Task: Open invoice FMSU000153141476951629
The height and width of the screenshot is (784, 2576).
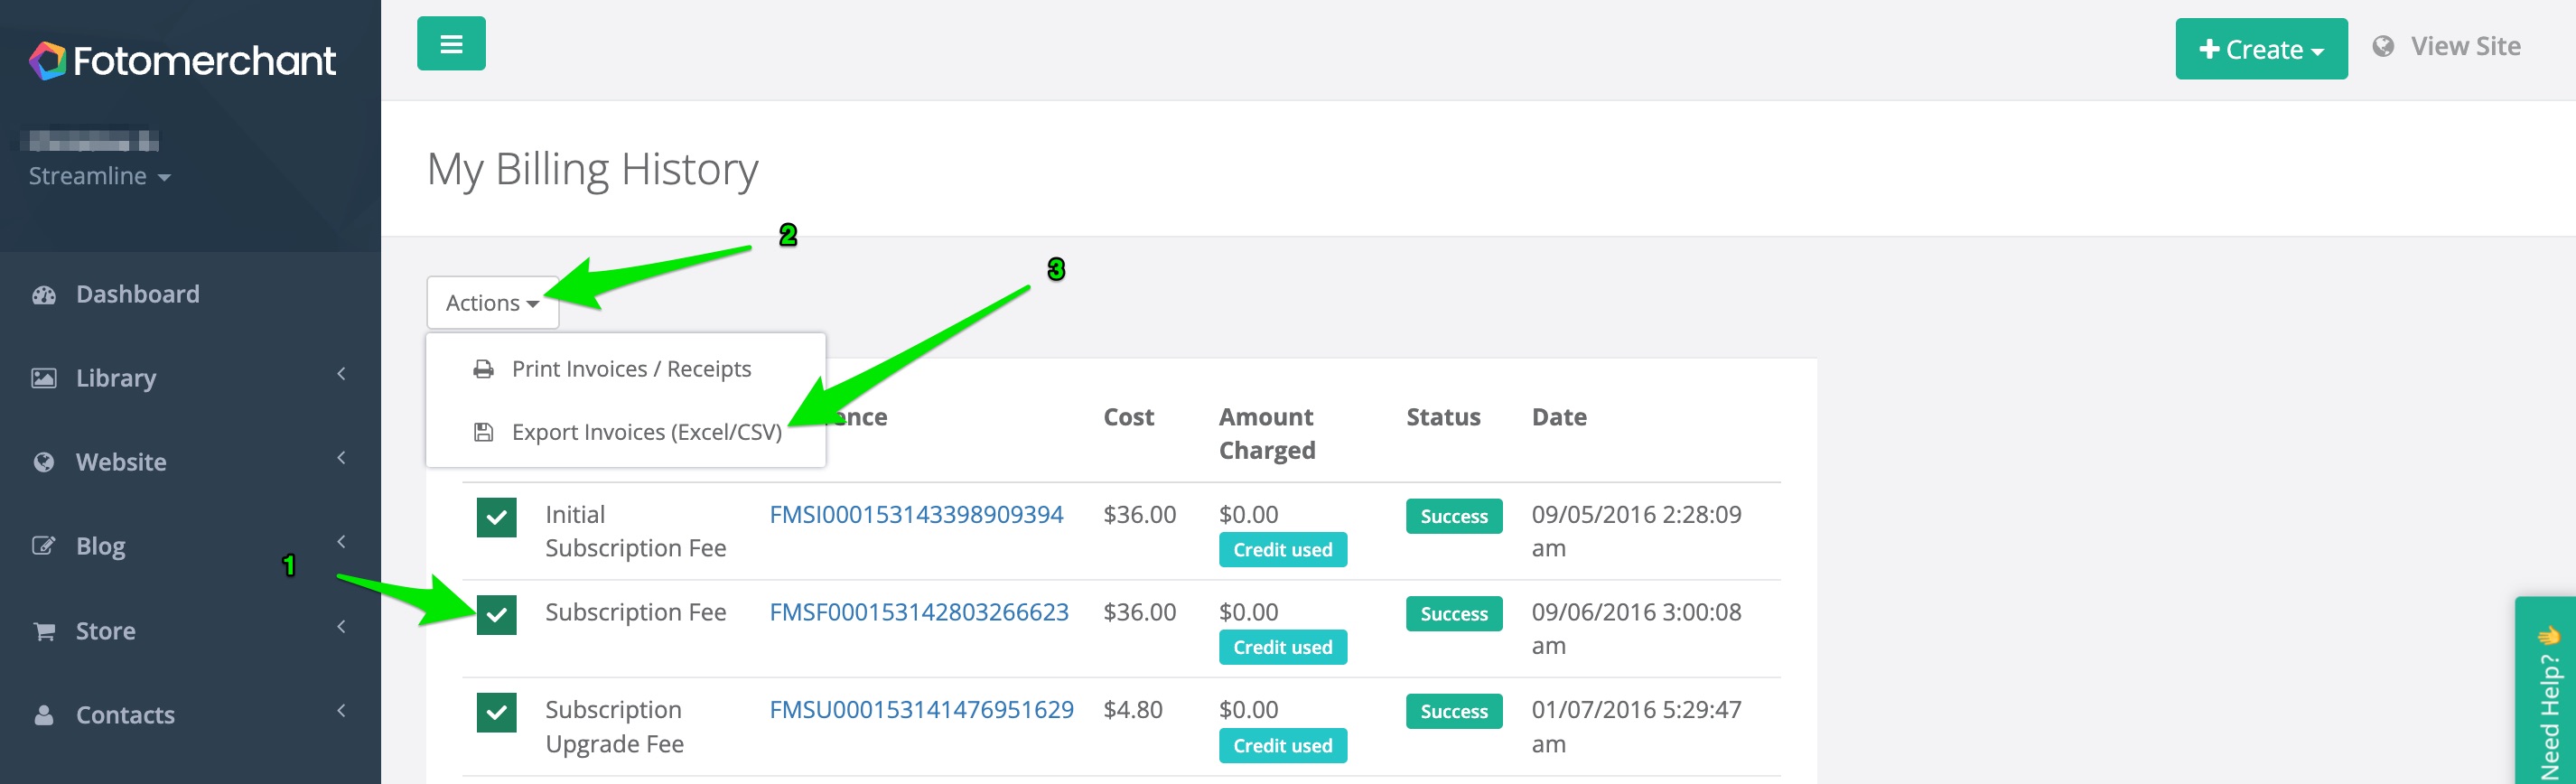Action: click(x=921, y=710)
